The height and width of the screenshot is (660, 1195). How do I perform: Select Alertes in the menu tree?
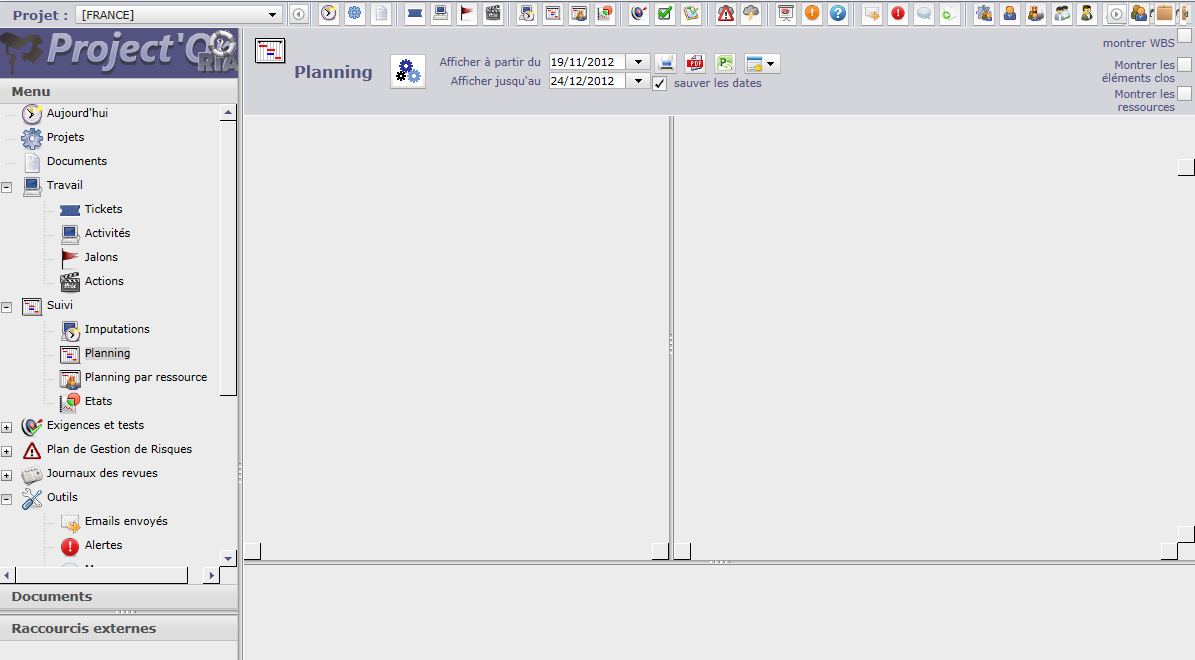(x=104, y=545)
